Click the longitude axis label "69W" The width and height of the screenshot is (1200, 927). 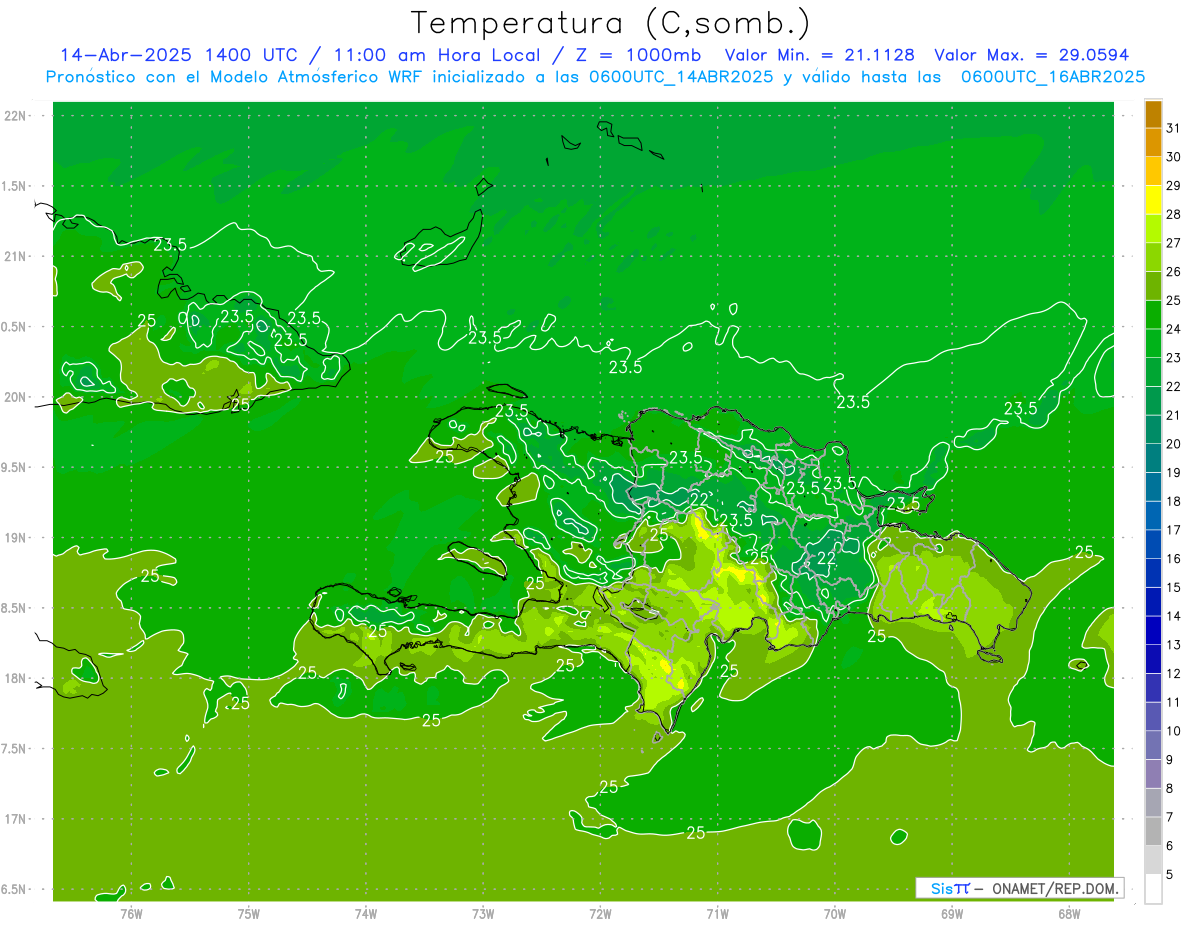coord(952,913)
